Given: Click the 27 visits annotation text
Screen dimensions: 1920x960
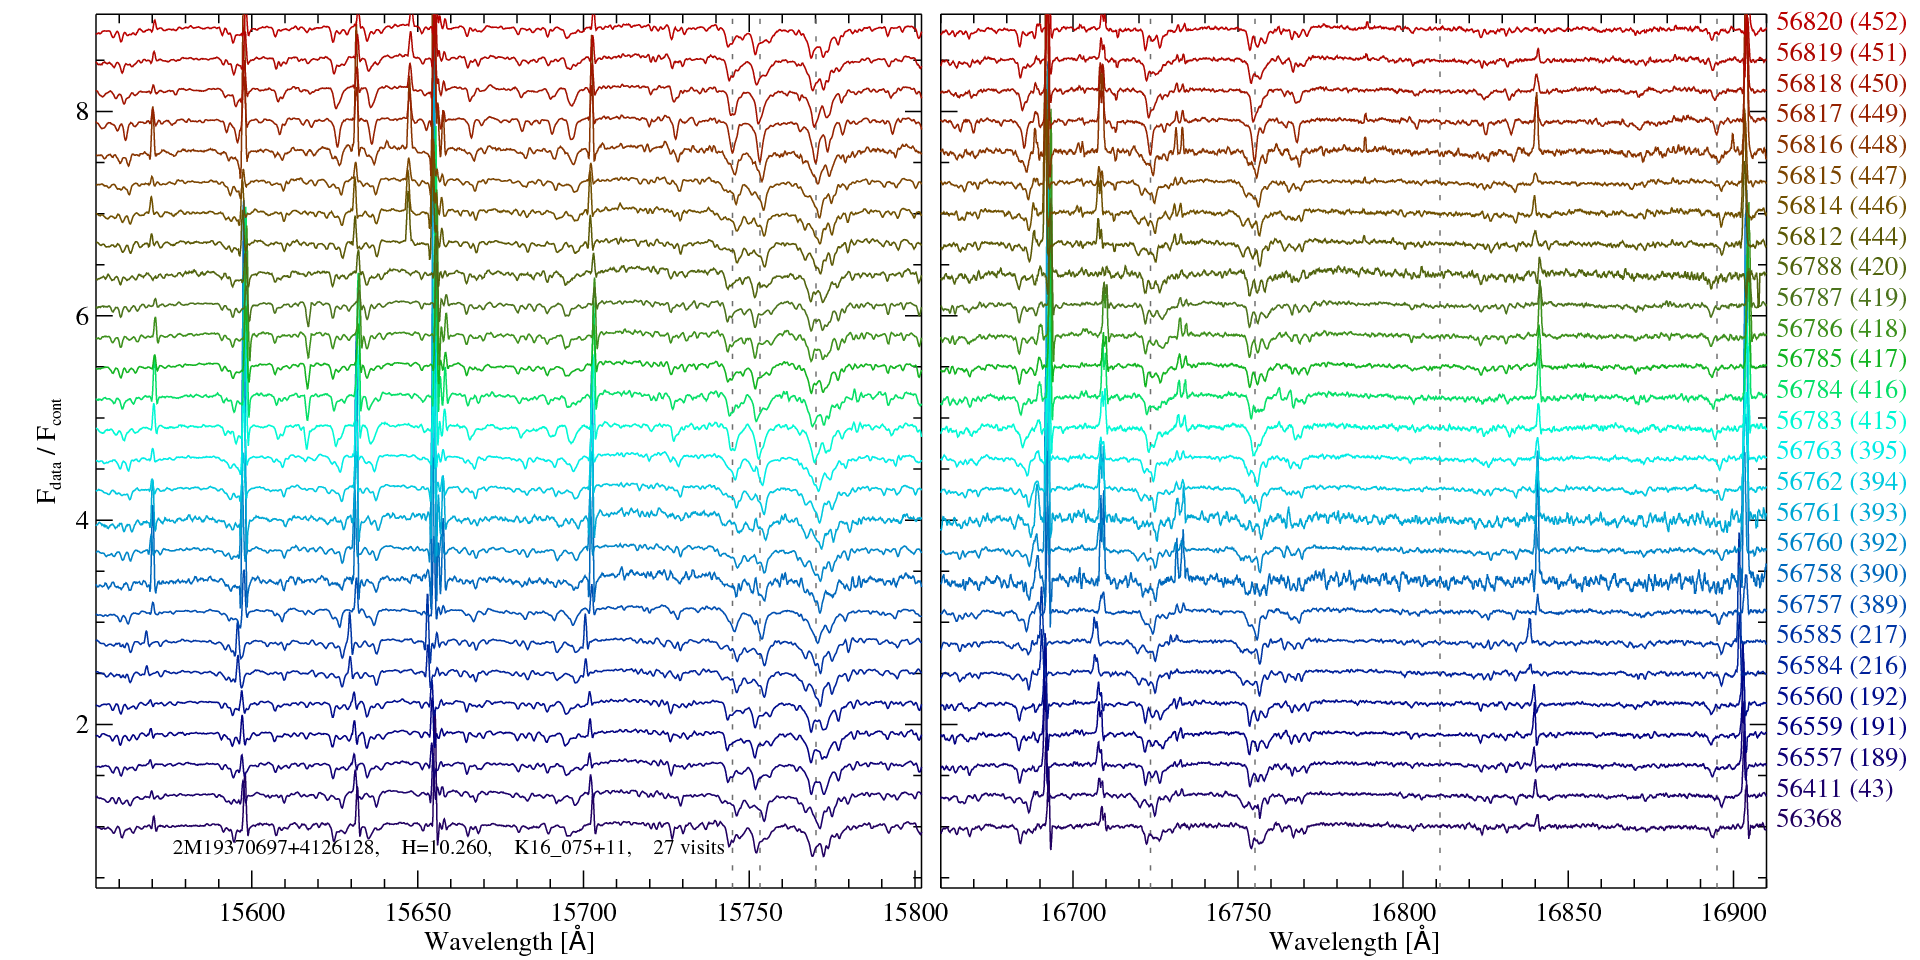Looking at the screenshot, I should pyautogui.click(x=688, y=848).
